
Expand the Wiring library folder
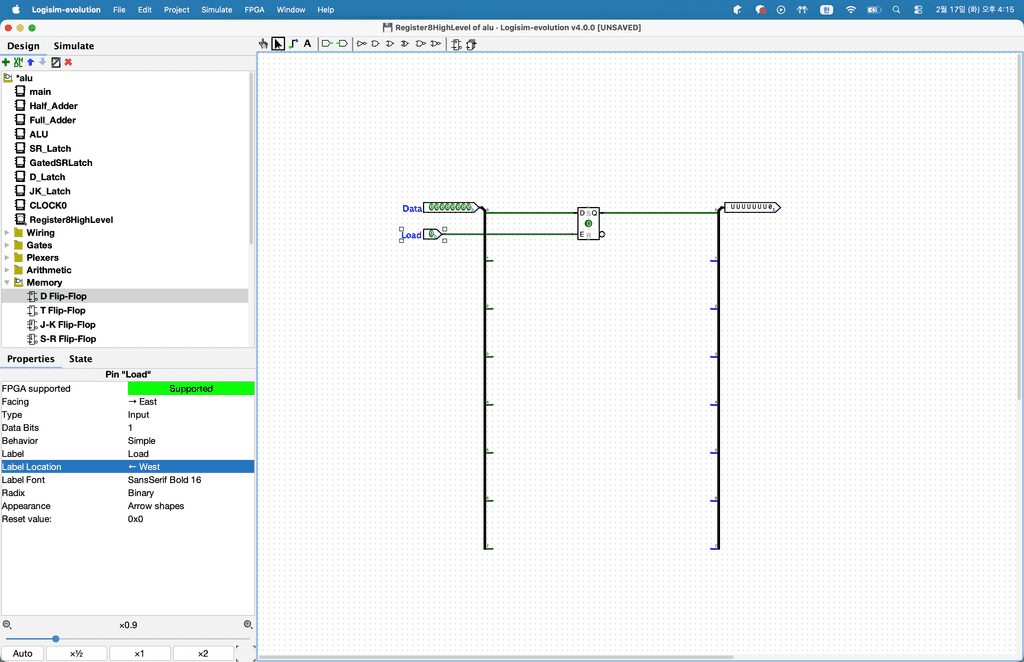(x=7, y=233)
